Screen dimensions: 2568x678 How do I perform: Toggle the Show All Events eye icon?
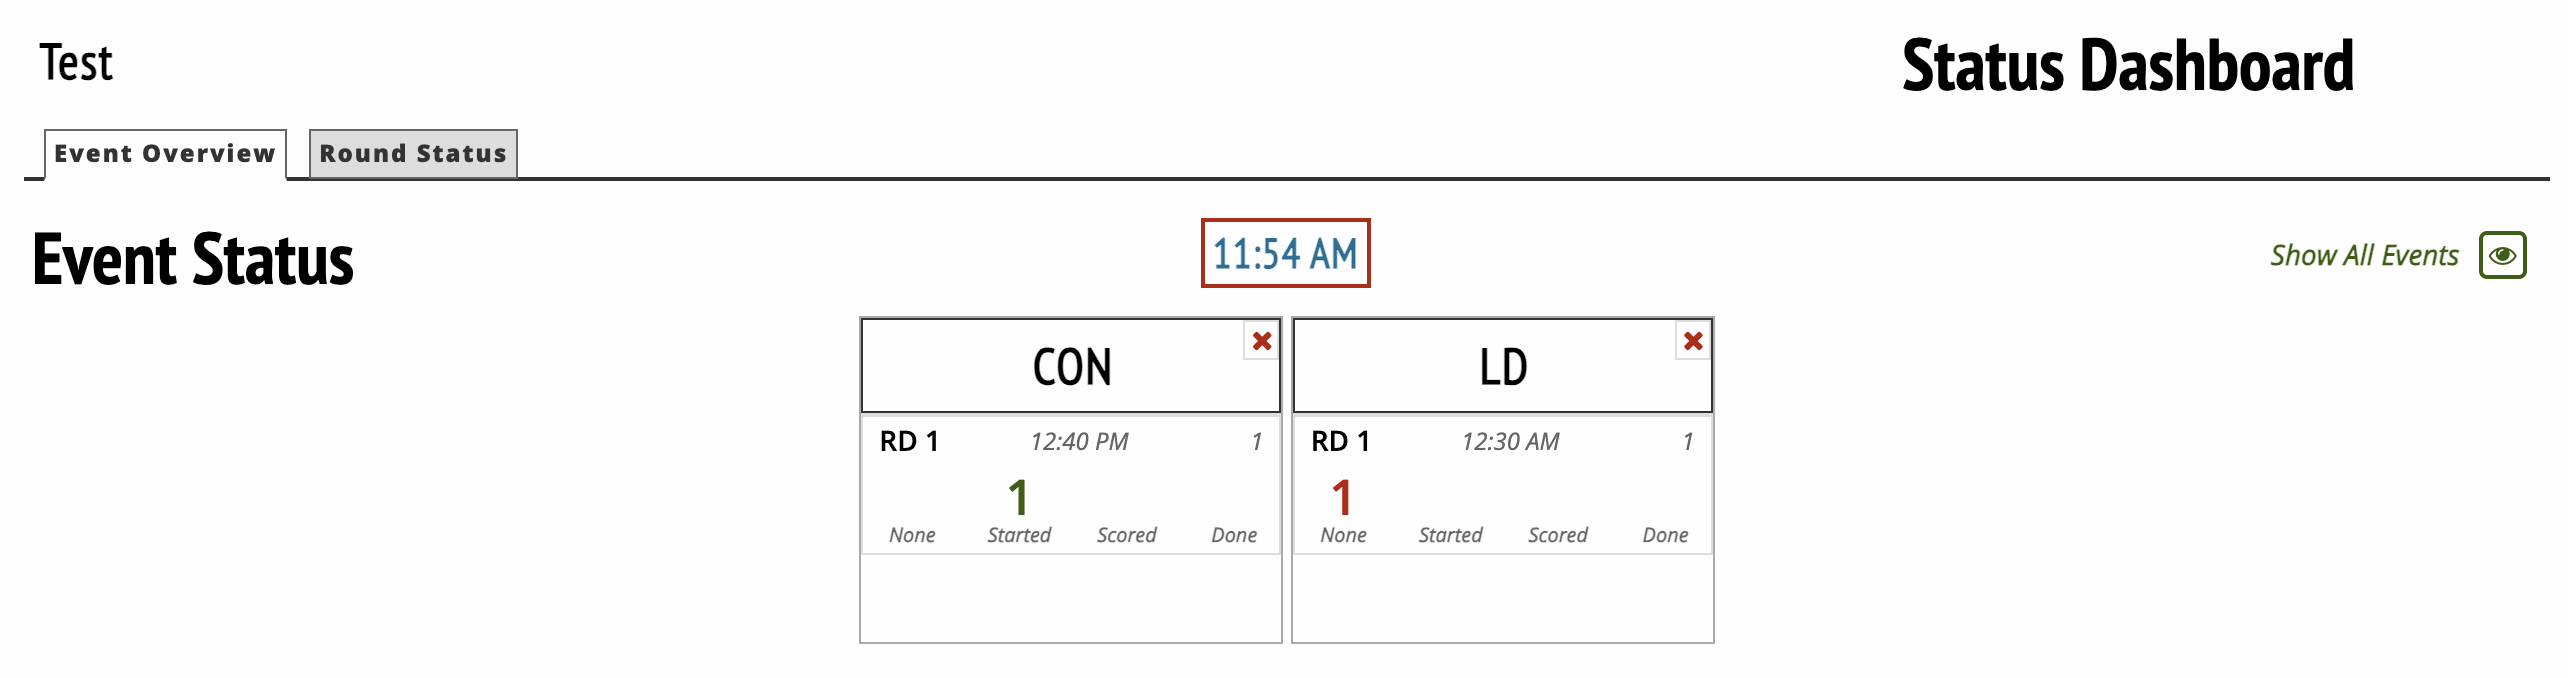pos(2502,255)
